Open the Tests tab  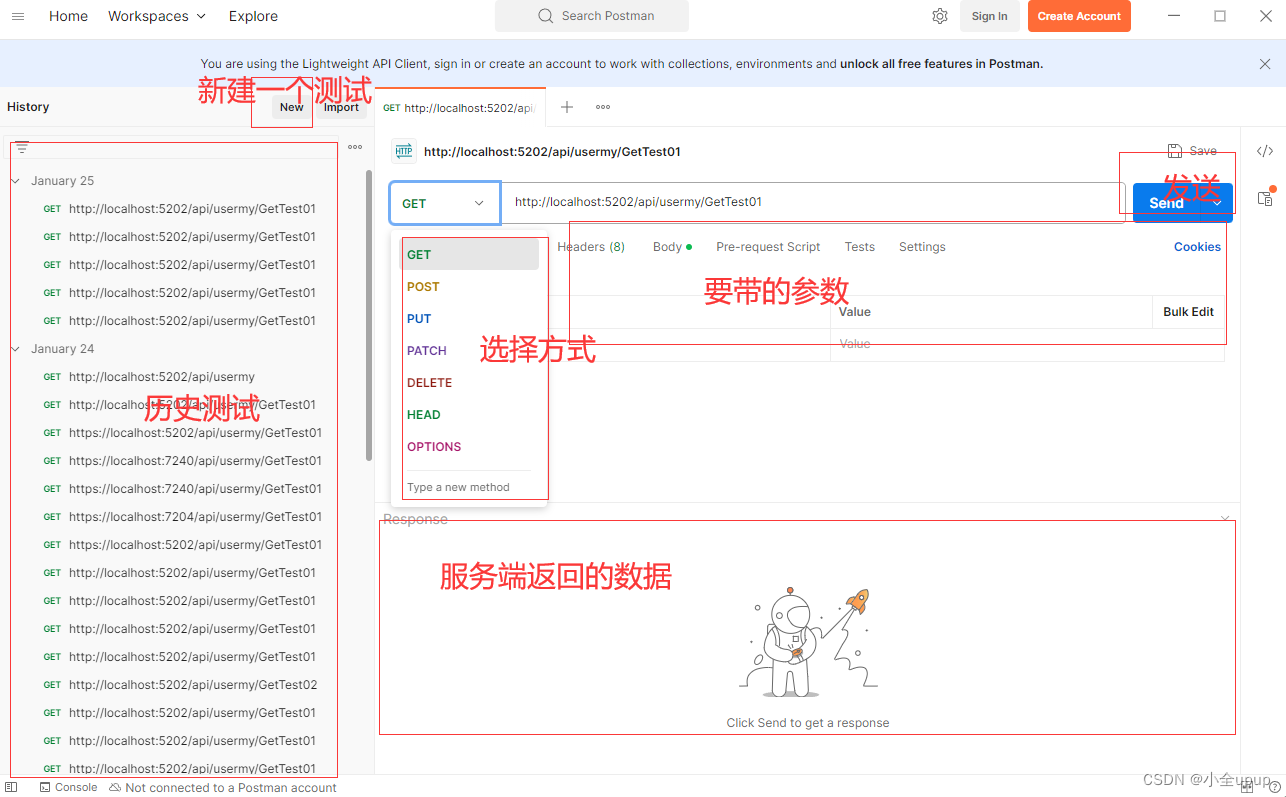(x=859, y=247)
